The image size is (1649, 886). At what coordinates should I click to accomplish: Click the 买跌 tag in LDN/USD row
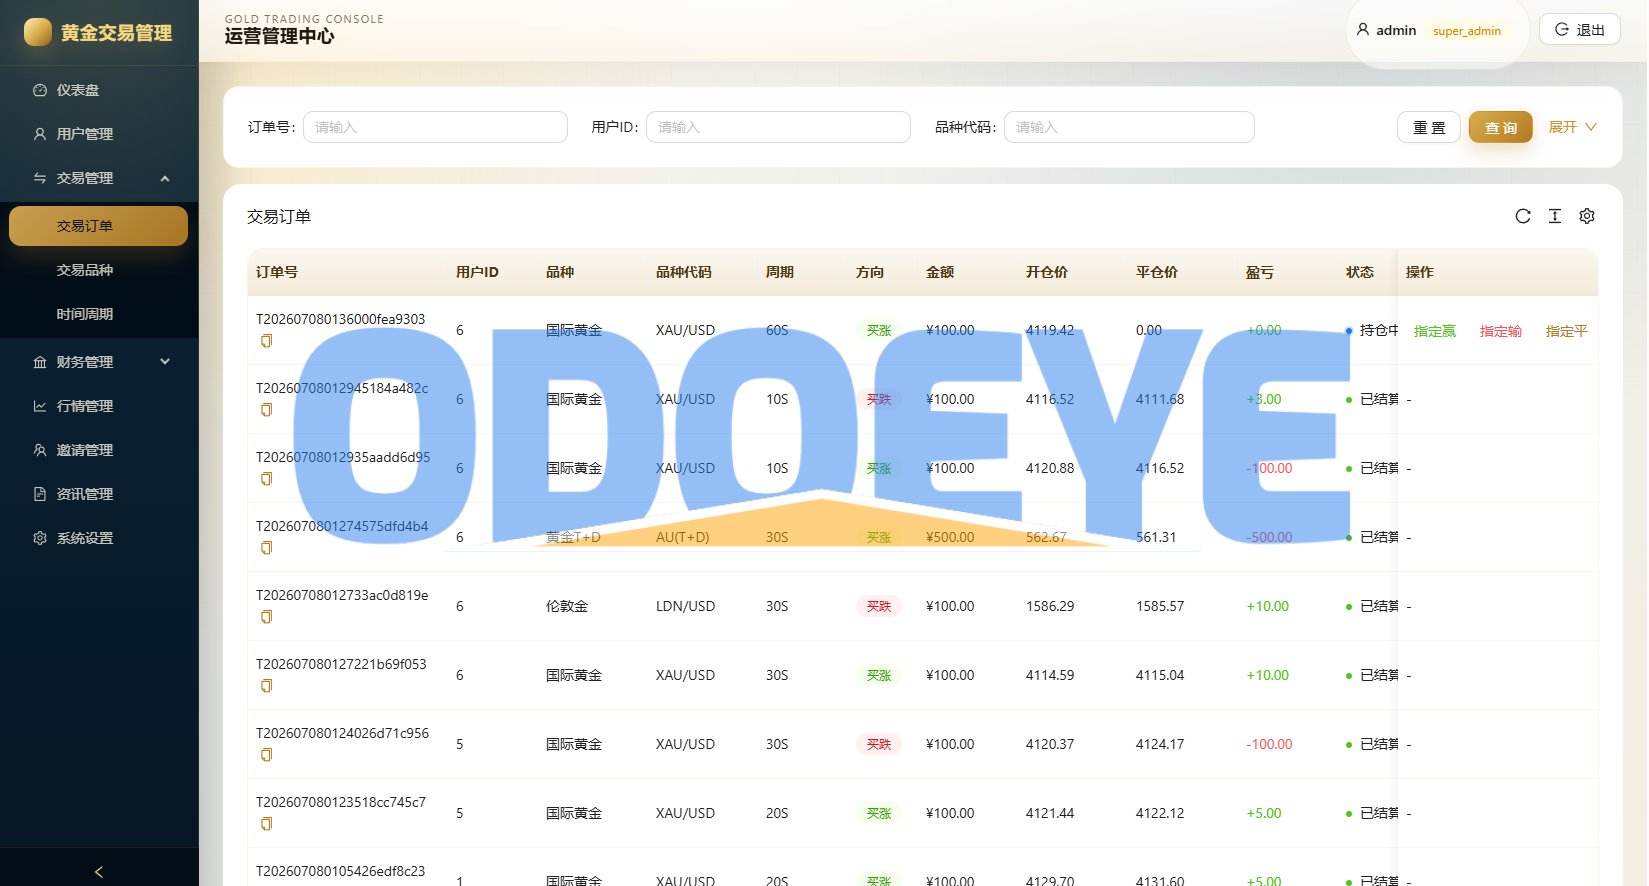pyautogui.click(x=879, y=606)
